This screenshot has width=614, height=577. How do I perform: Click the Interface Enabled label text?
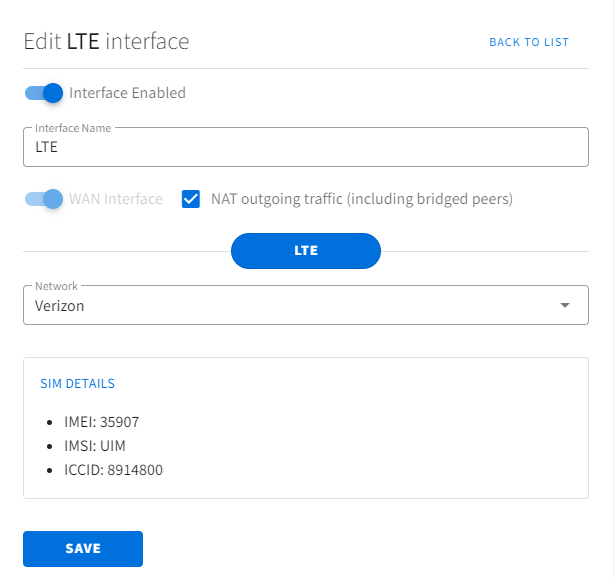[127, 93]
